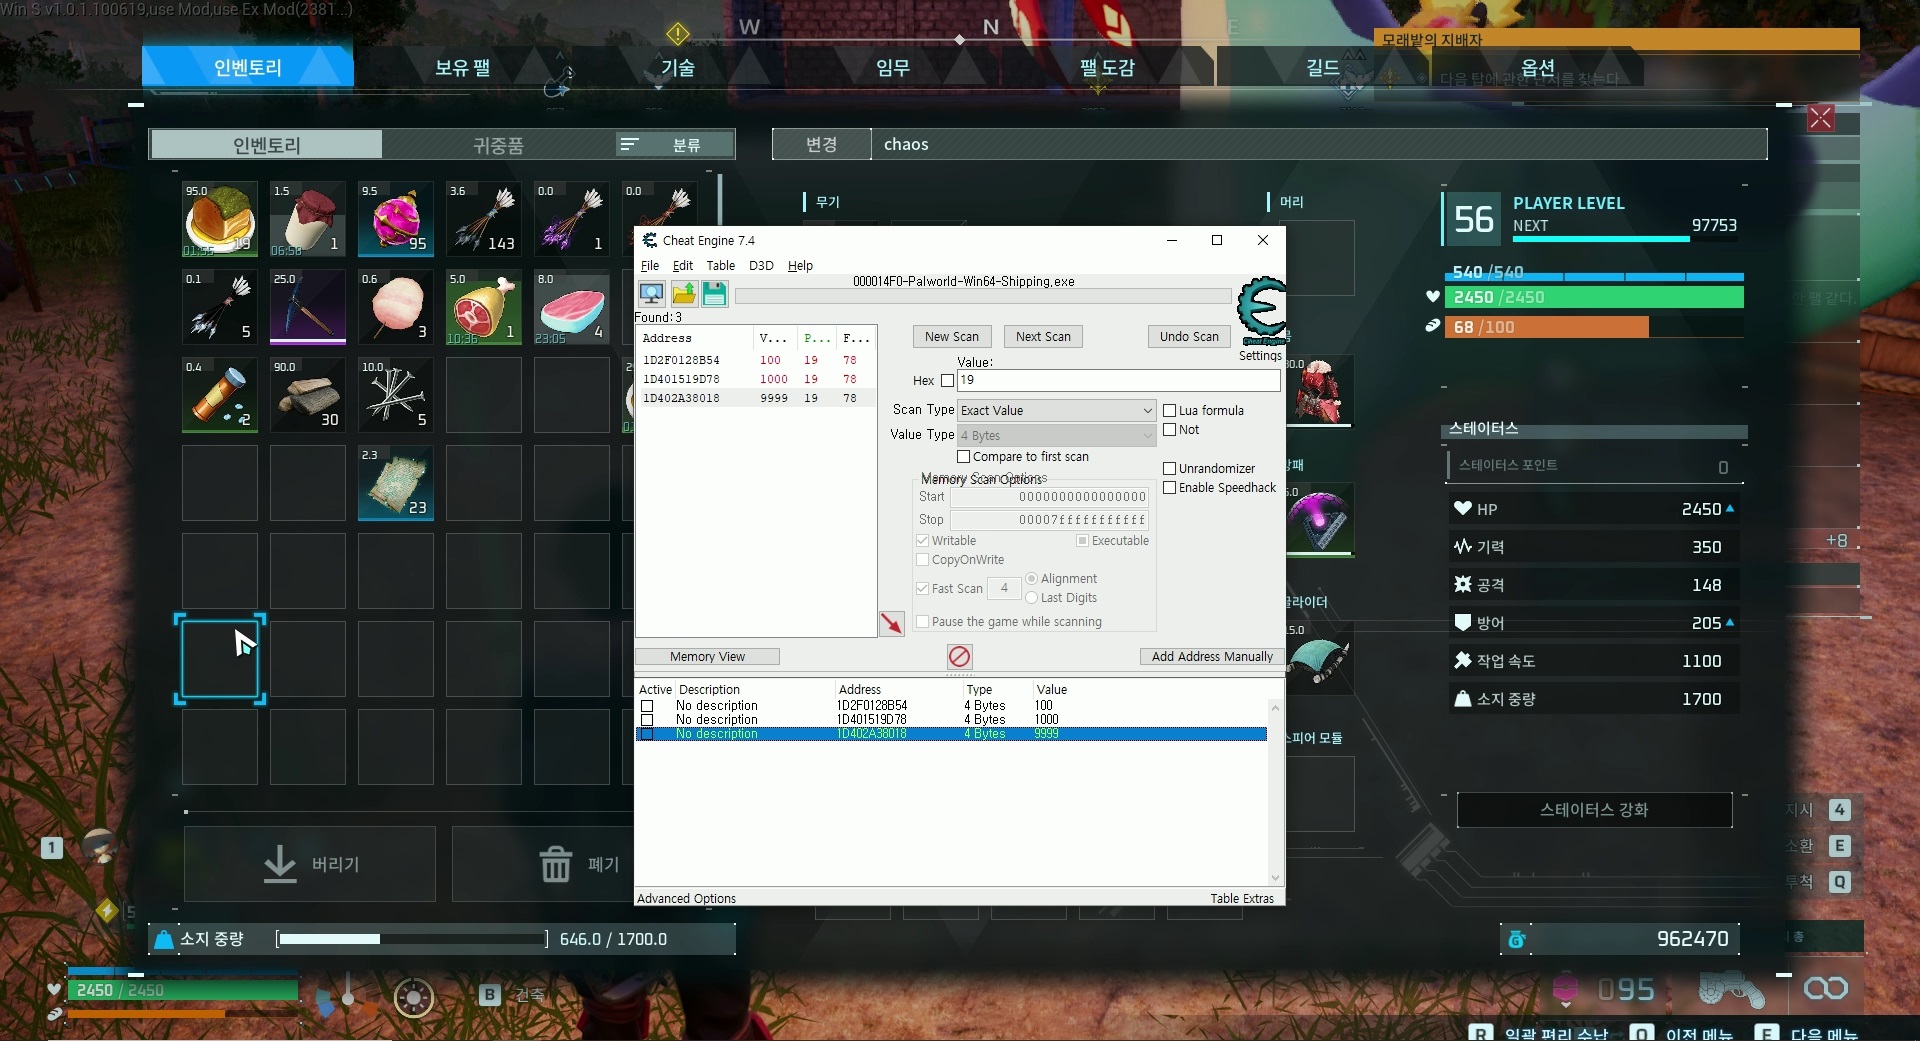Open the 옵션 tab
The image size is (1920, 1041).
[x=1537, y=67]
